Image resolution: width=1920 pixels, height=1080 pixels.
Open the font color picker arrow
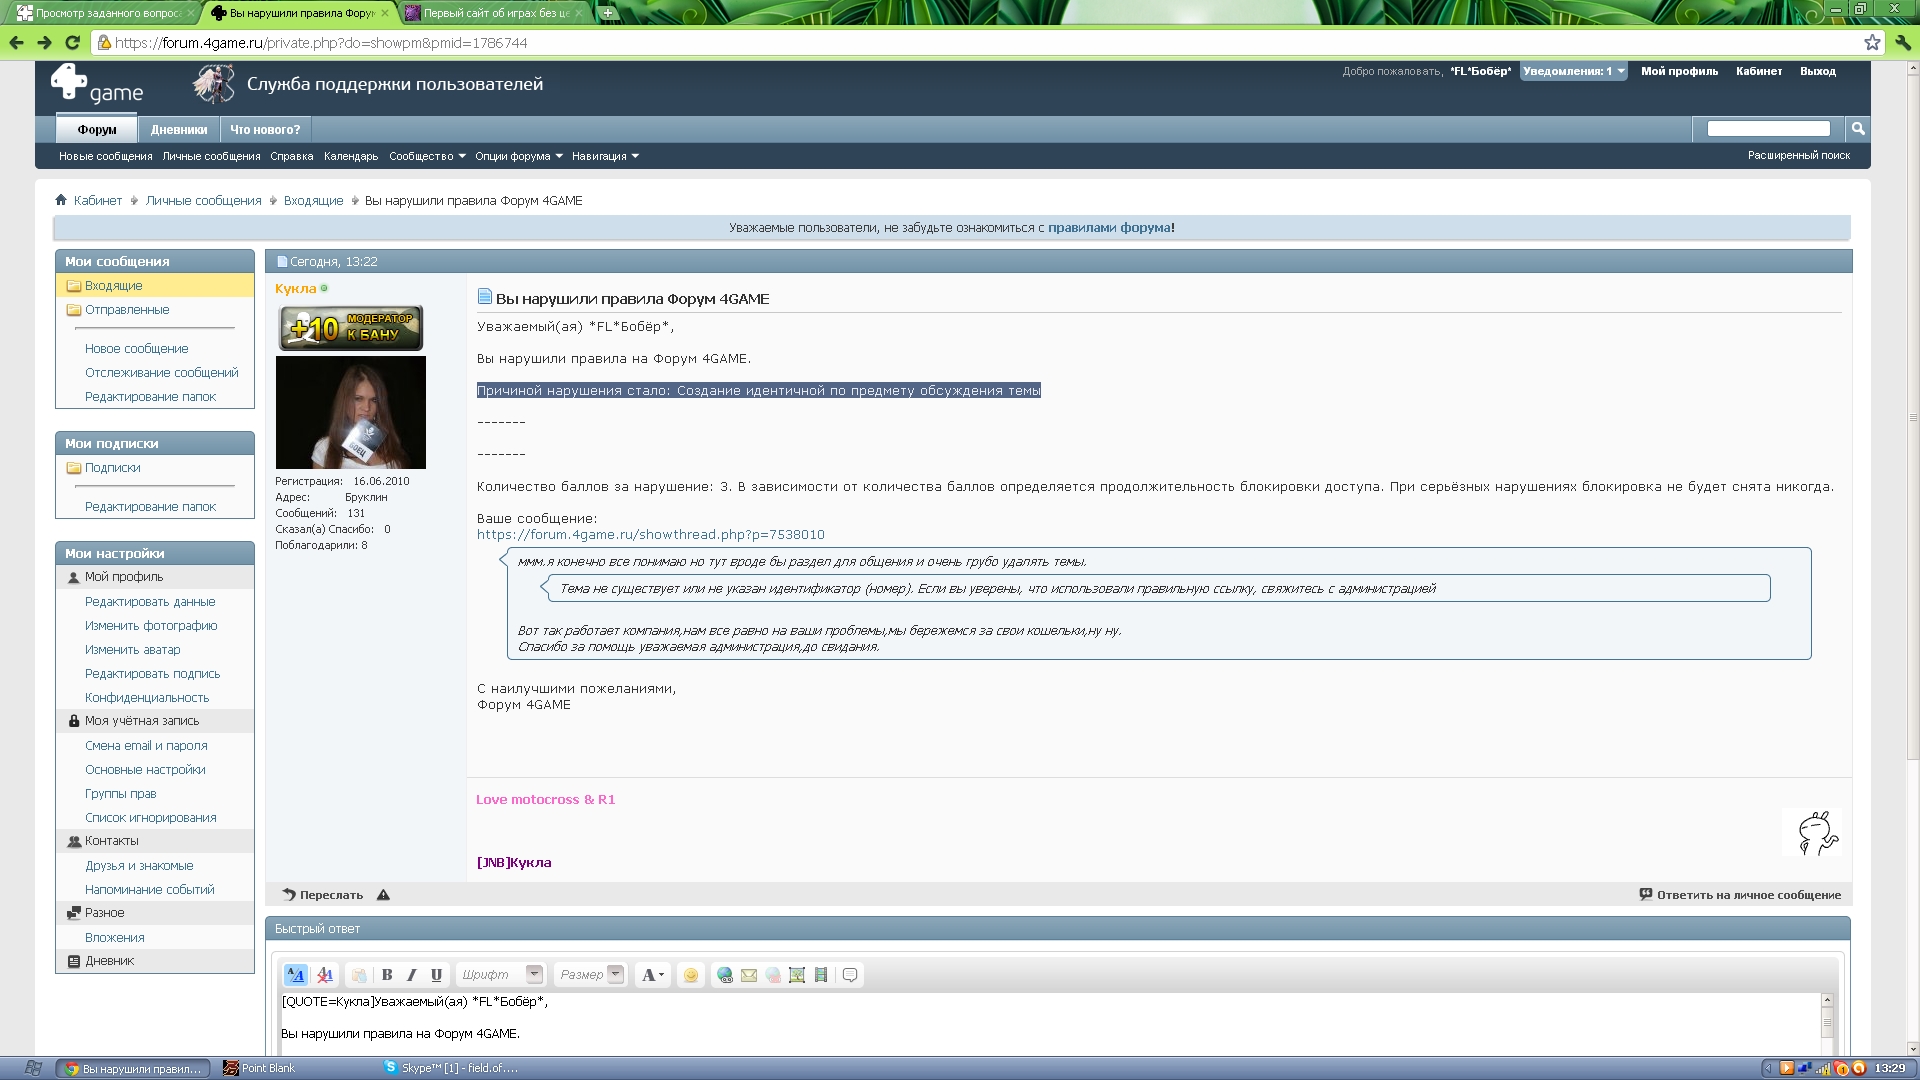661,975
